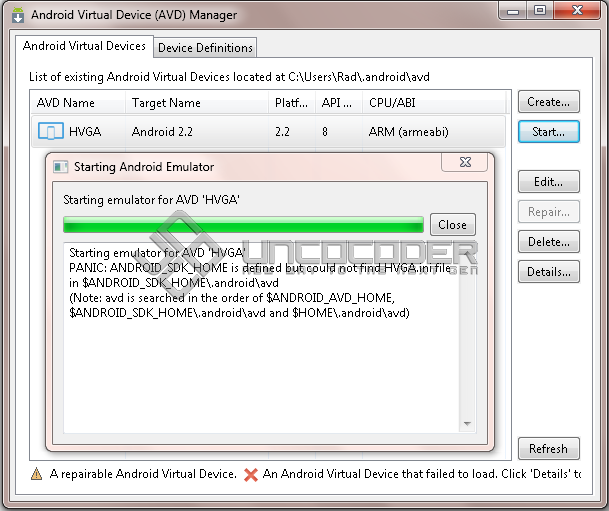
Task: Click the CPU/ABI column header
Action: [434, 103]
